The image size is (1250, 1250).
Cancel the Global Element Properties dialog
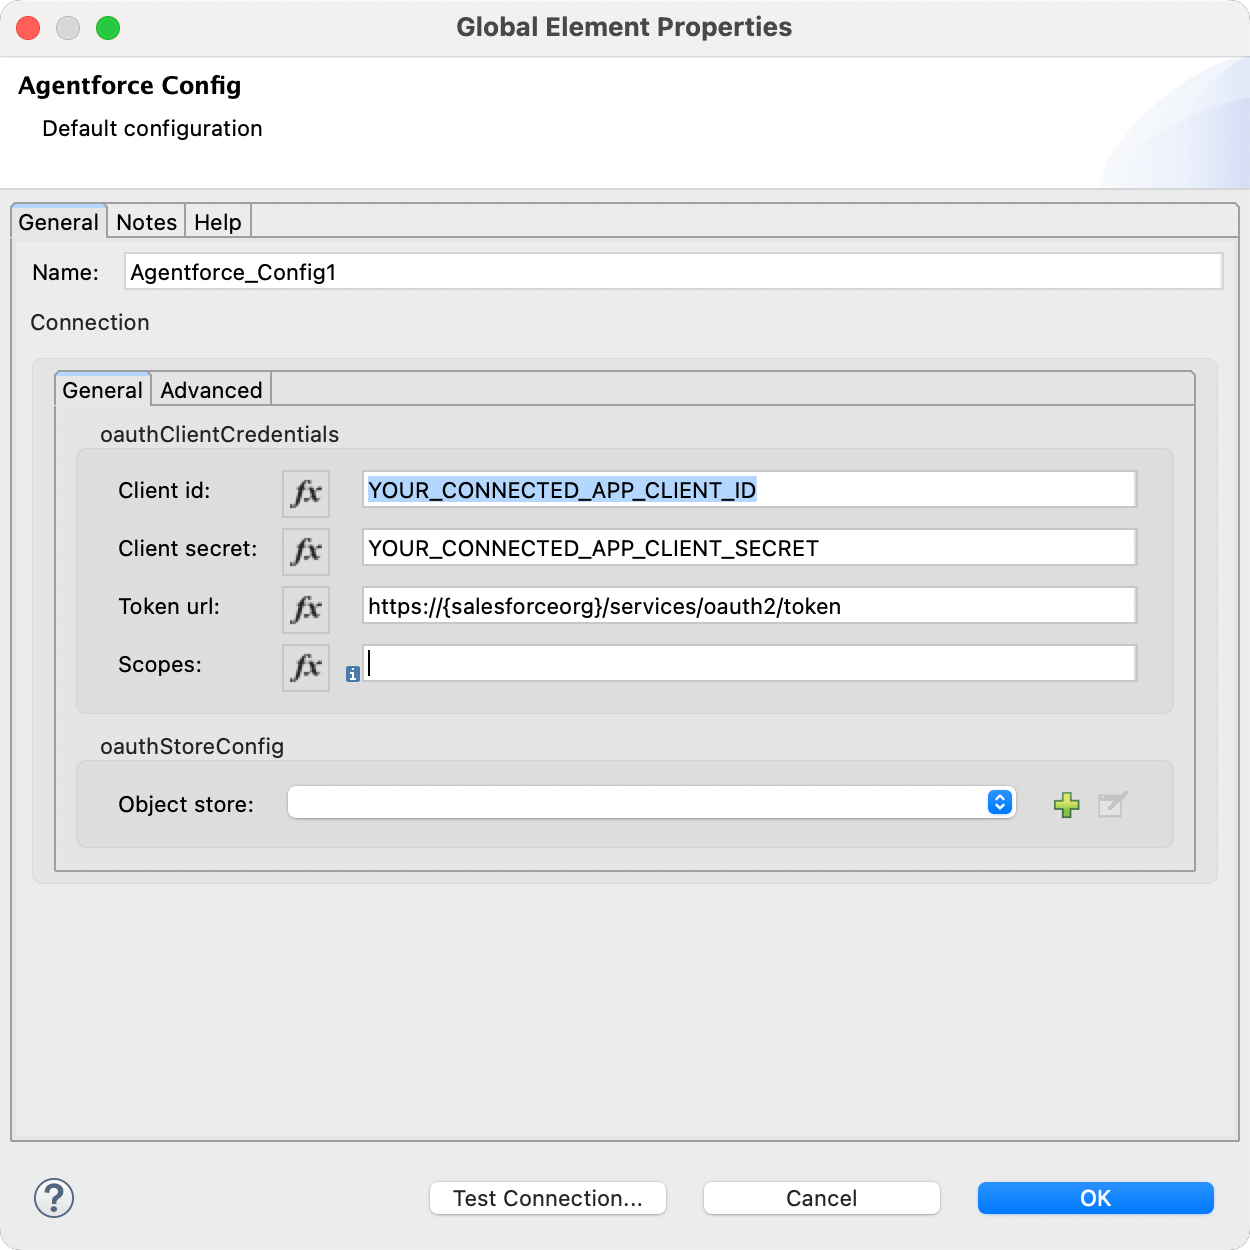(x=822, y=1198)
